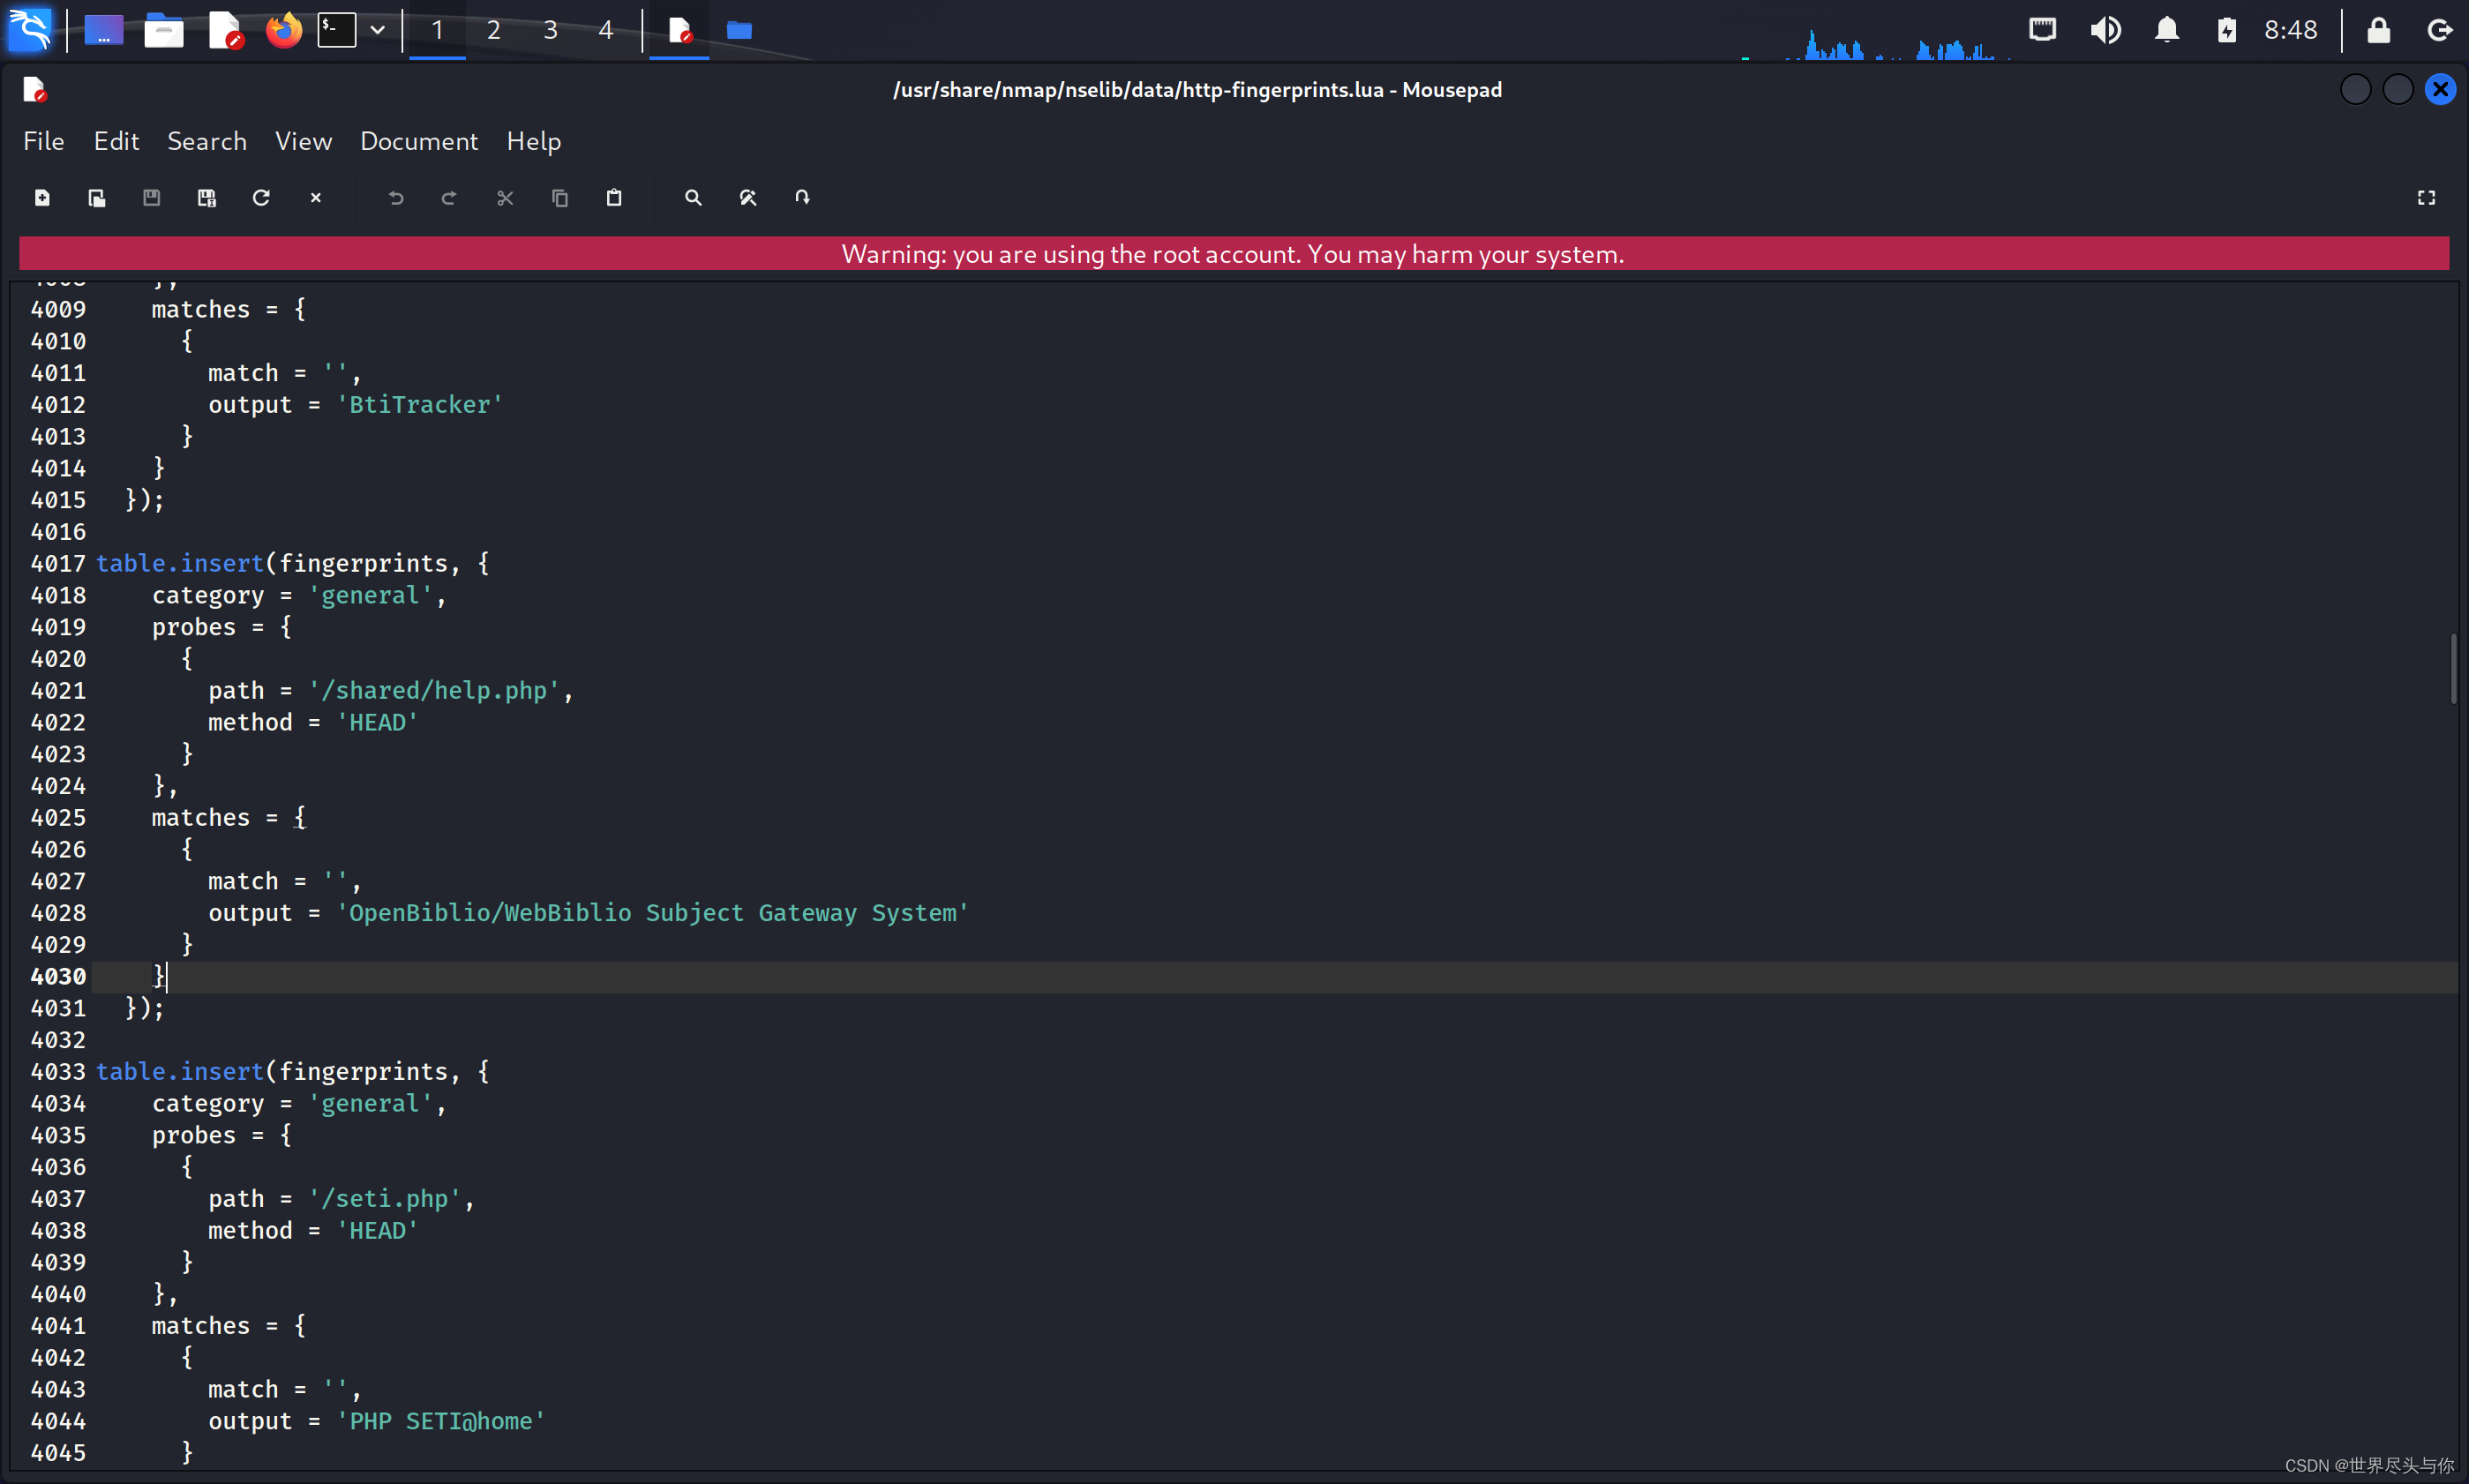The height and width of the screenshot is (1484, 2469).
Task: Open the notifications bell icon
Action: (x=2166, y=30)
